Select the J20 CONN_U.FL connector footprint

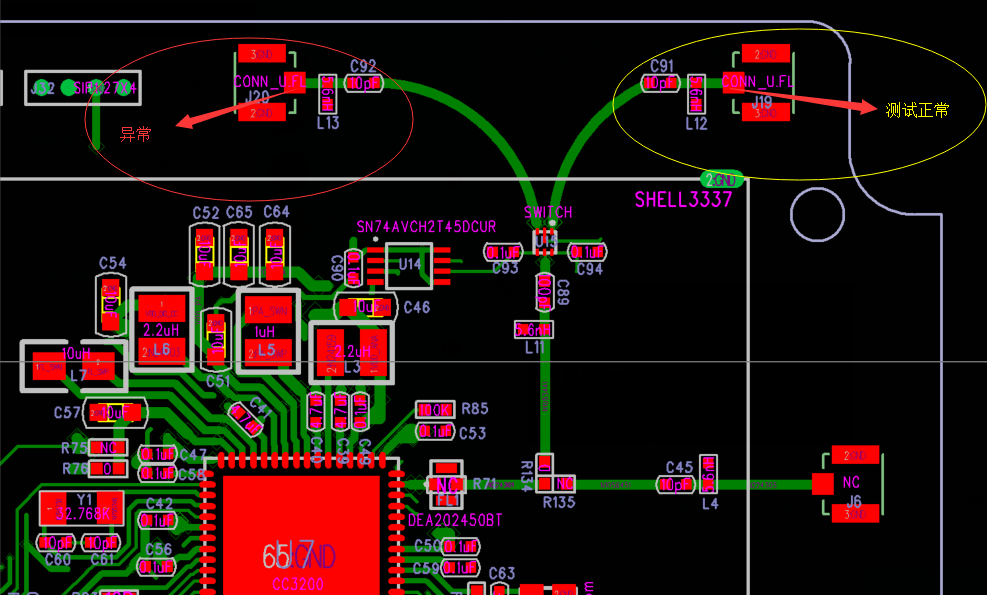tap(269, 83)
